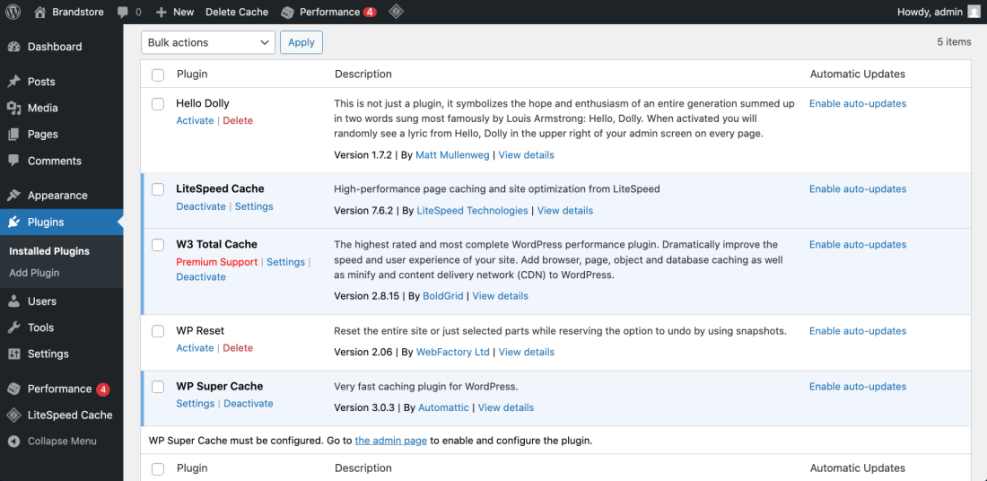Click the Dashboard gauge icon
The height and width of the screenshot is (481, 987).
pos(14,47)
